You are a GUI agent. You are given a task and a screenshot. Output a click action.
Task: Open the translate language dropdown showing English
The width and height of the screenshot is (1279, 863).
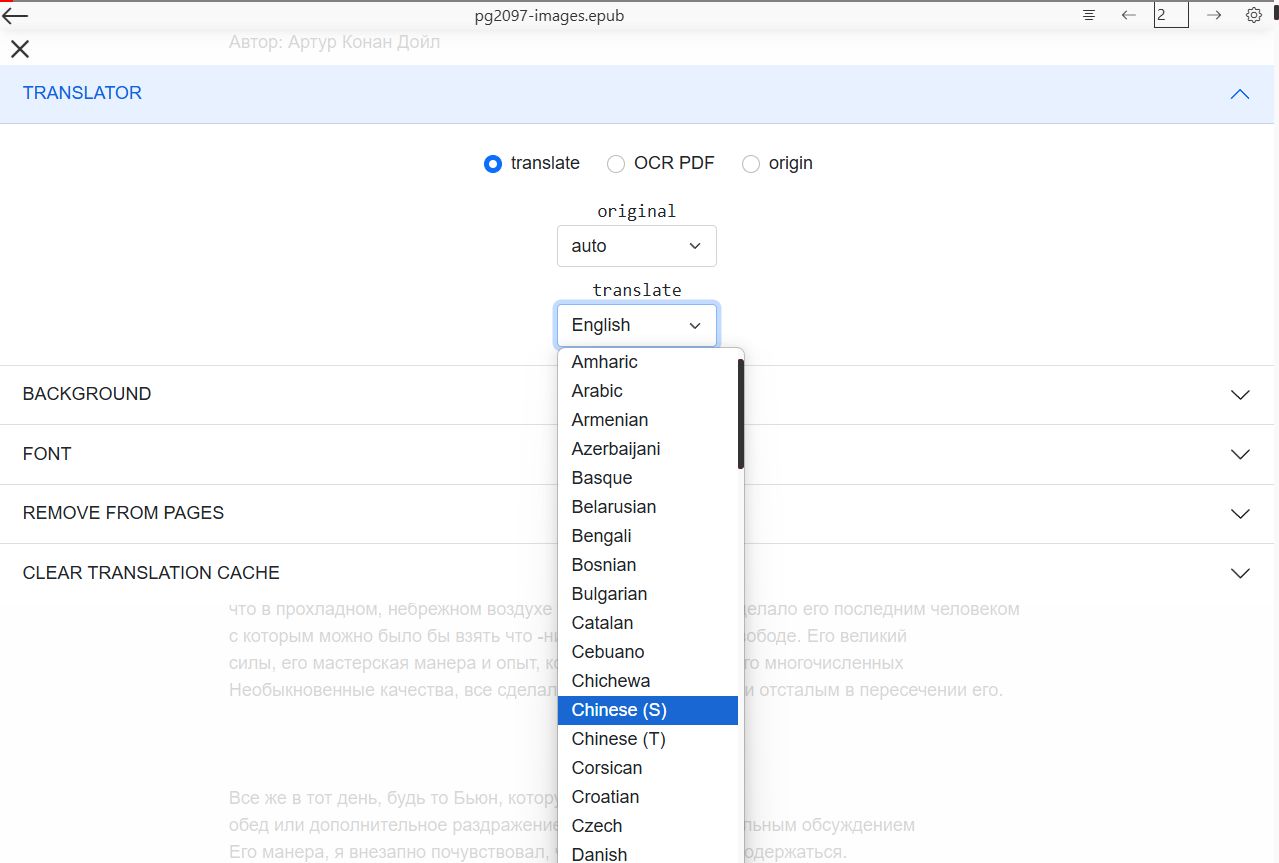(636, 324)
